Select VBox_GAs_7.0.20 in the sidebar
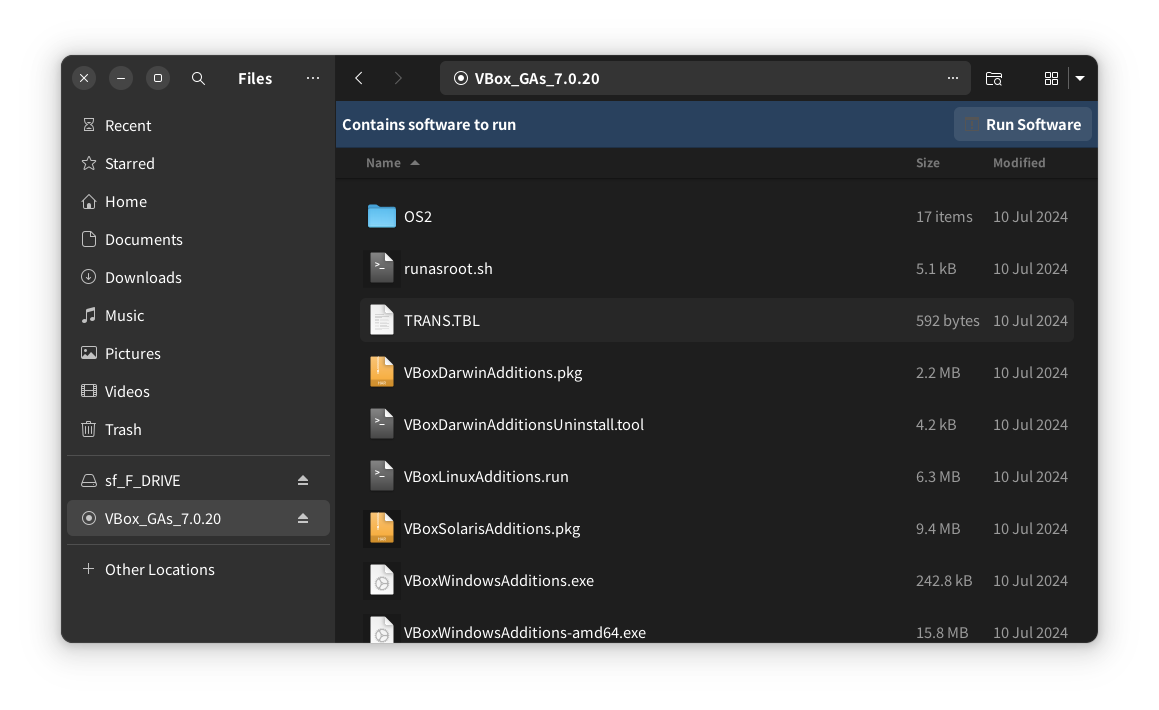Viewport: 1159px width, 710px height. point(198,519)
